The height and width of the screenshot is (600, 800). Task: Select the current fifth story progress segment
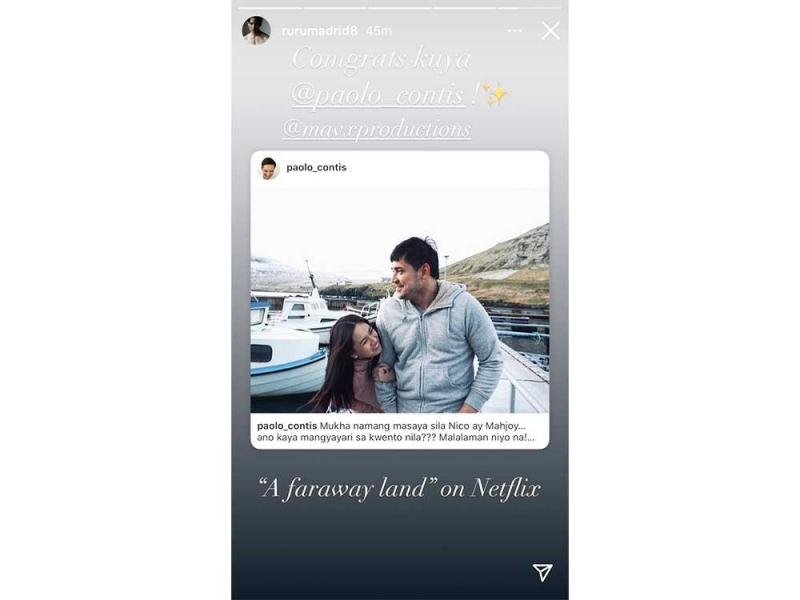coord(529,8)
